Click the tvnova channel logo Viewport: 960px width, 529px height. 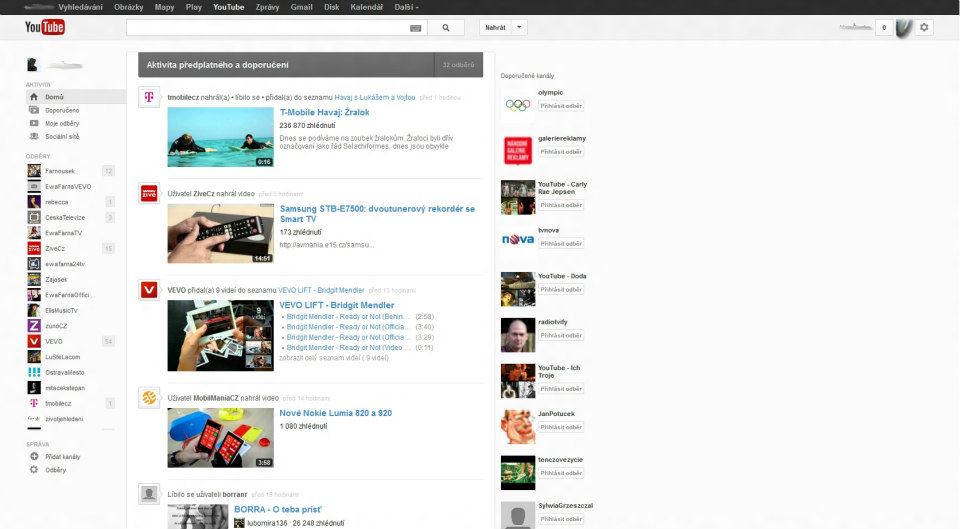(x=518, y=240)
